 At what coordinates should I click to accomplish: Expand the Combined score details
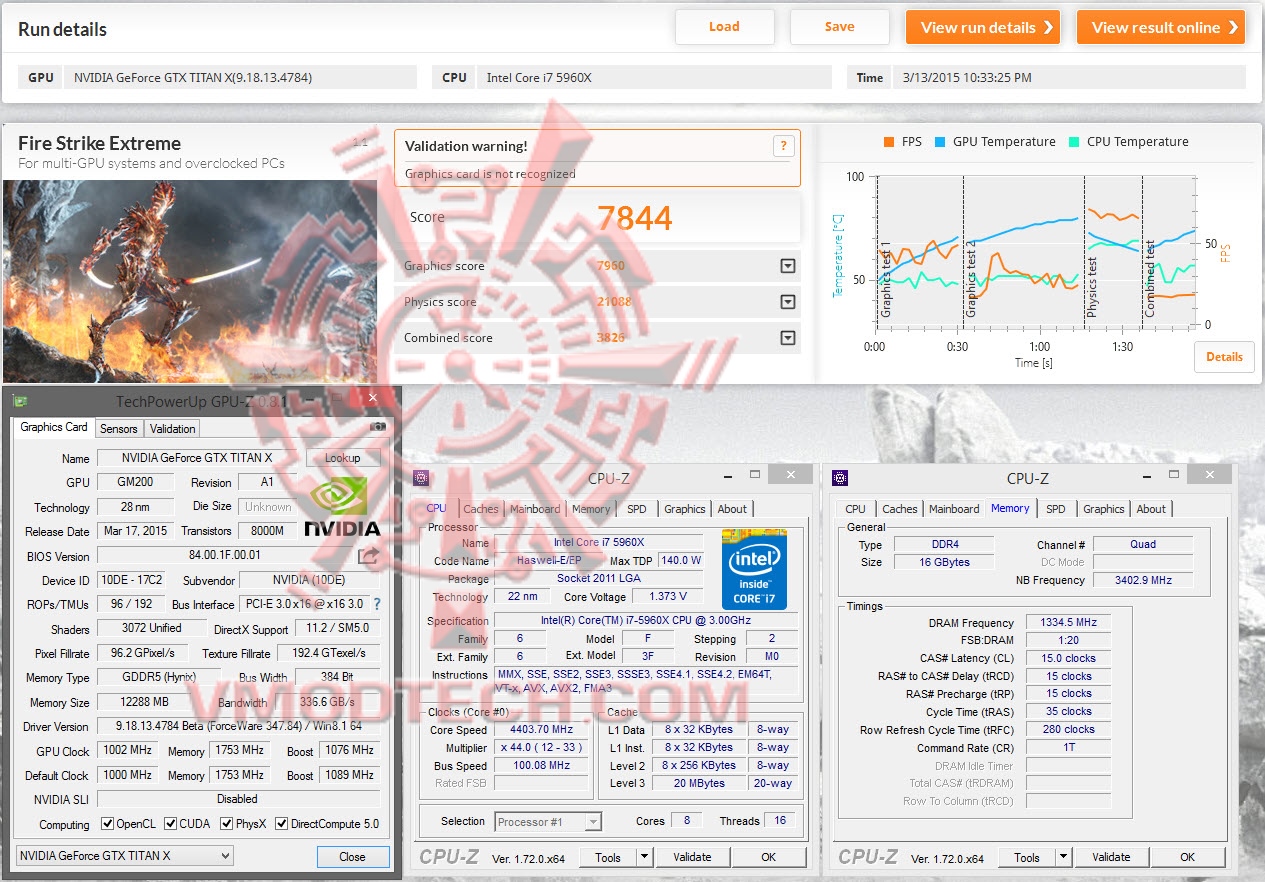click(x=788, y=338)
